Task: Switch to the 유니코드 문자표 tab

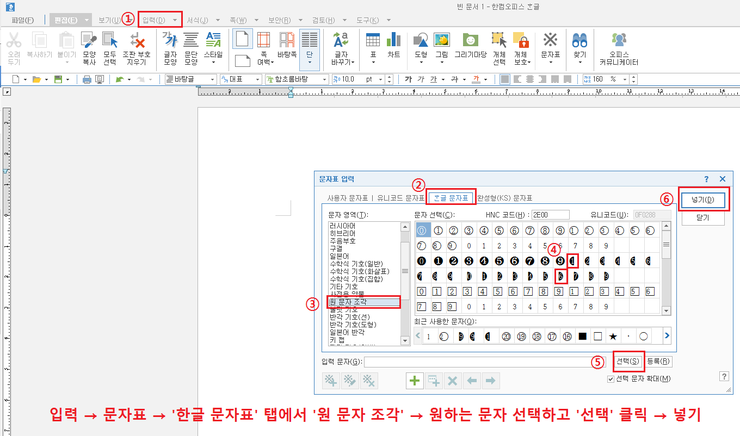Action: 400,198
